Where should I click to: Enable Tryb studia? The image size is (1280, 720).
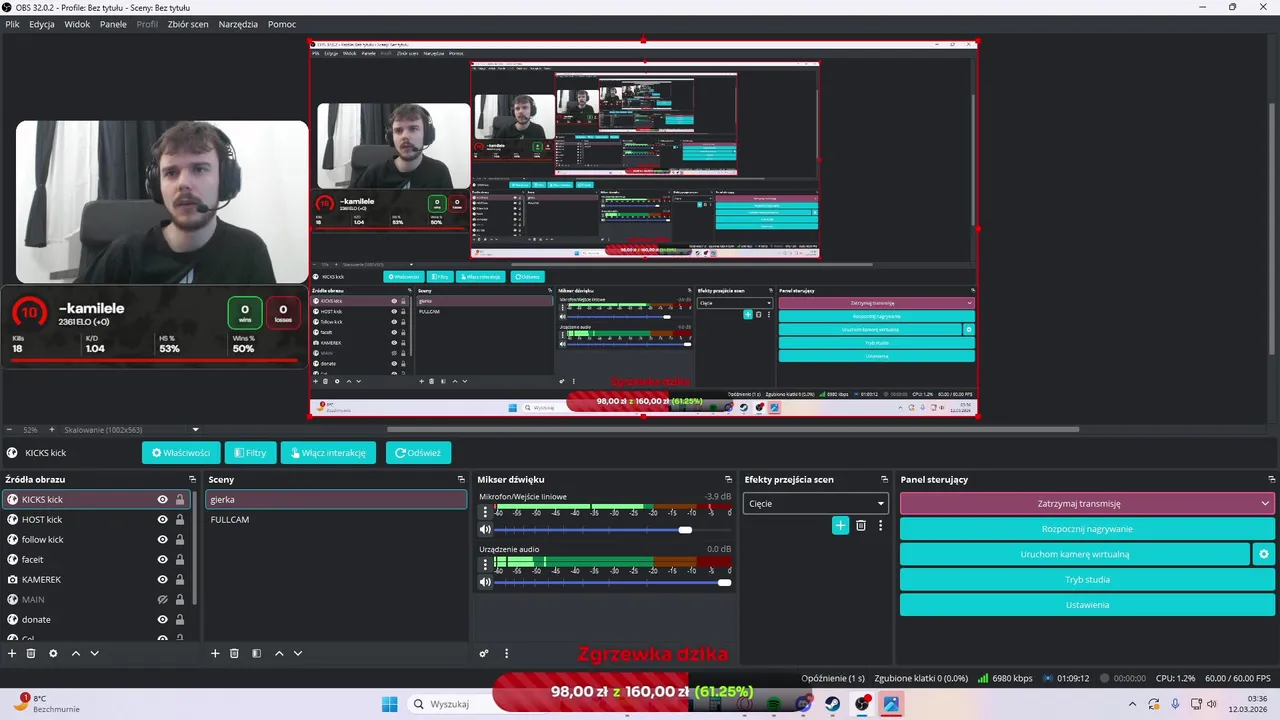1087,579
